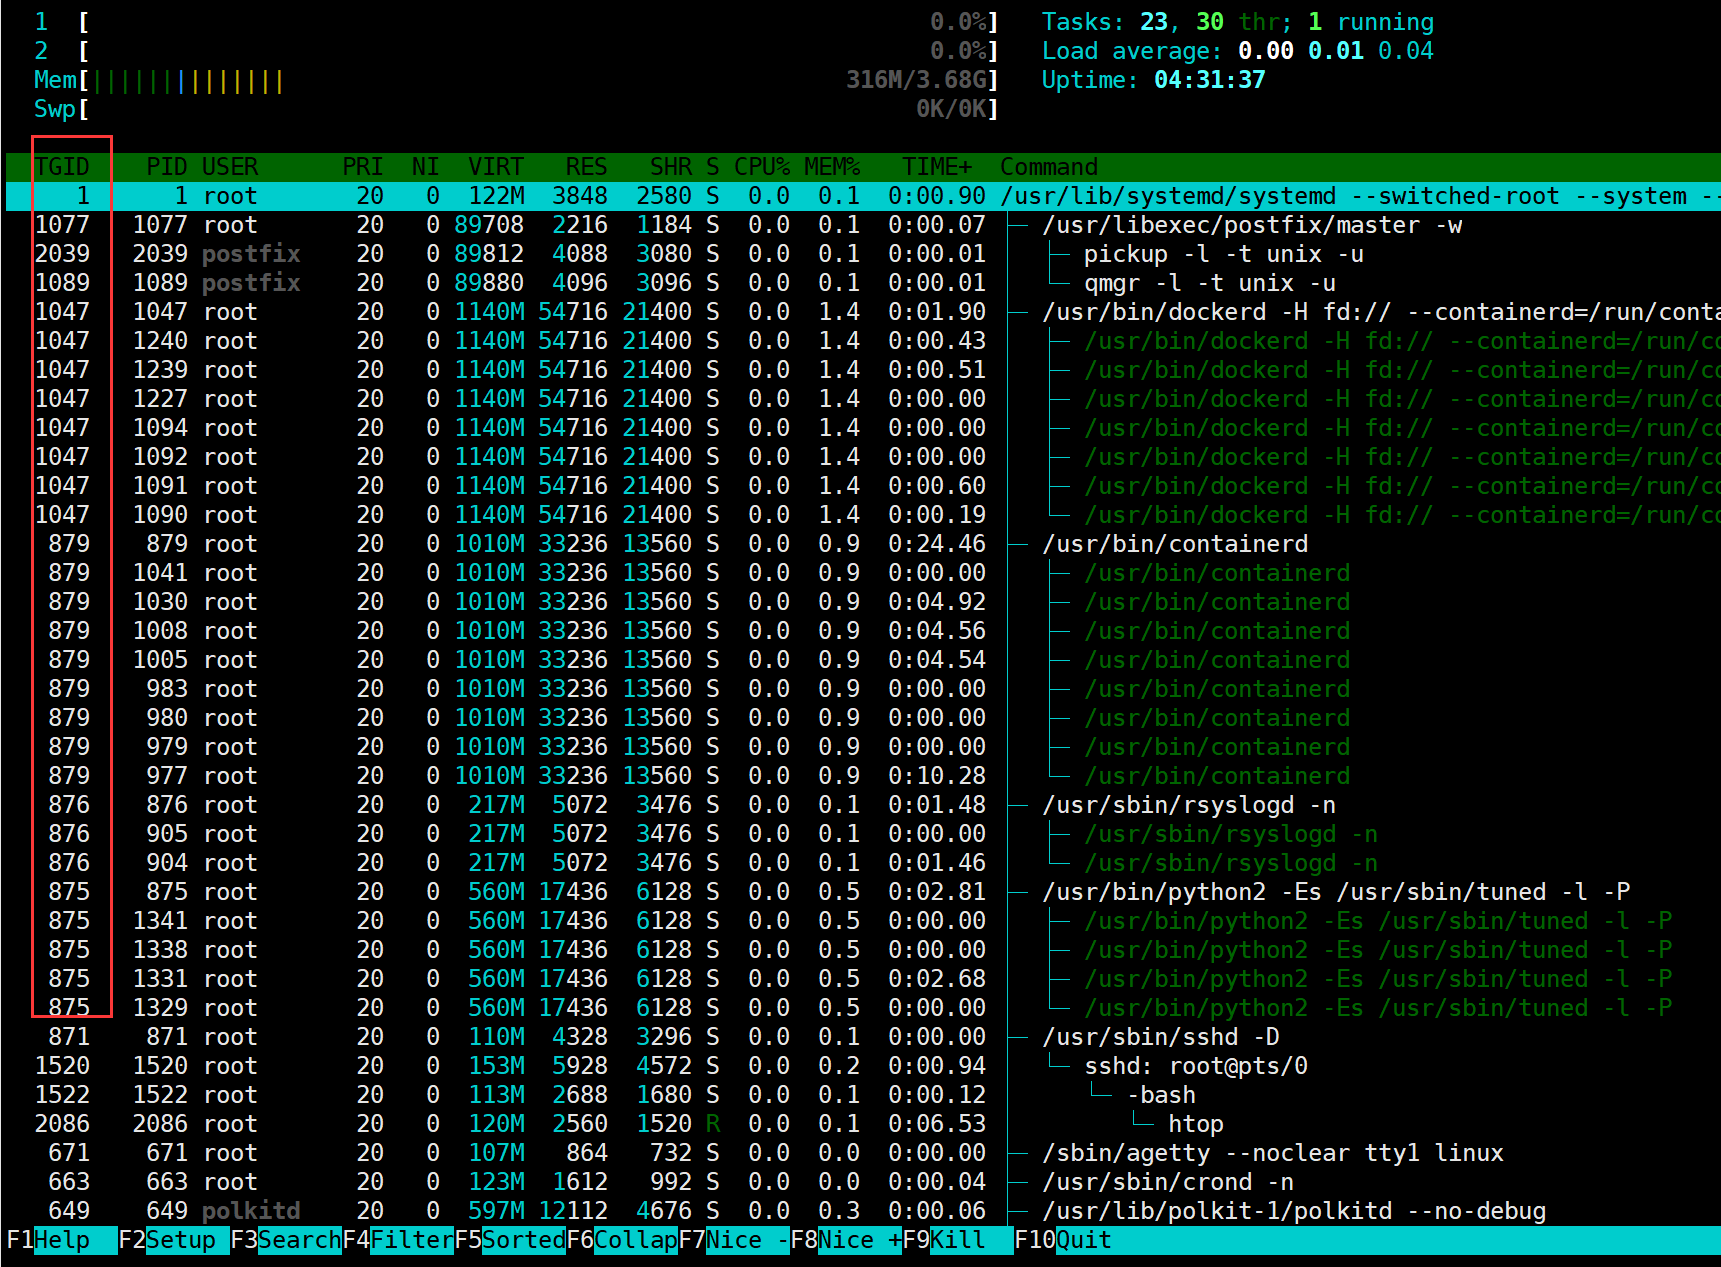Select the sshd -D process row
The image size is (1721, 1267).
pyautogui.click(x=863, y=1037)
